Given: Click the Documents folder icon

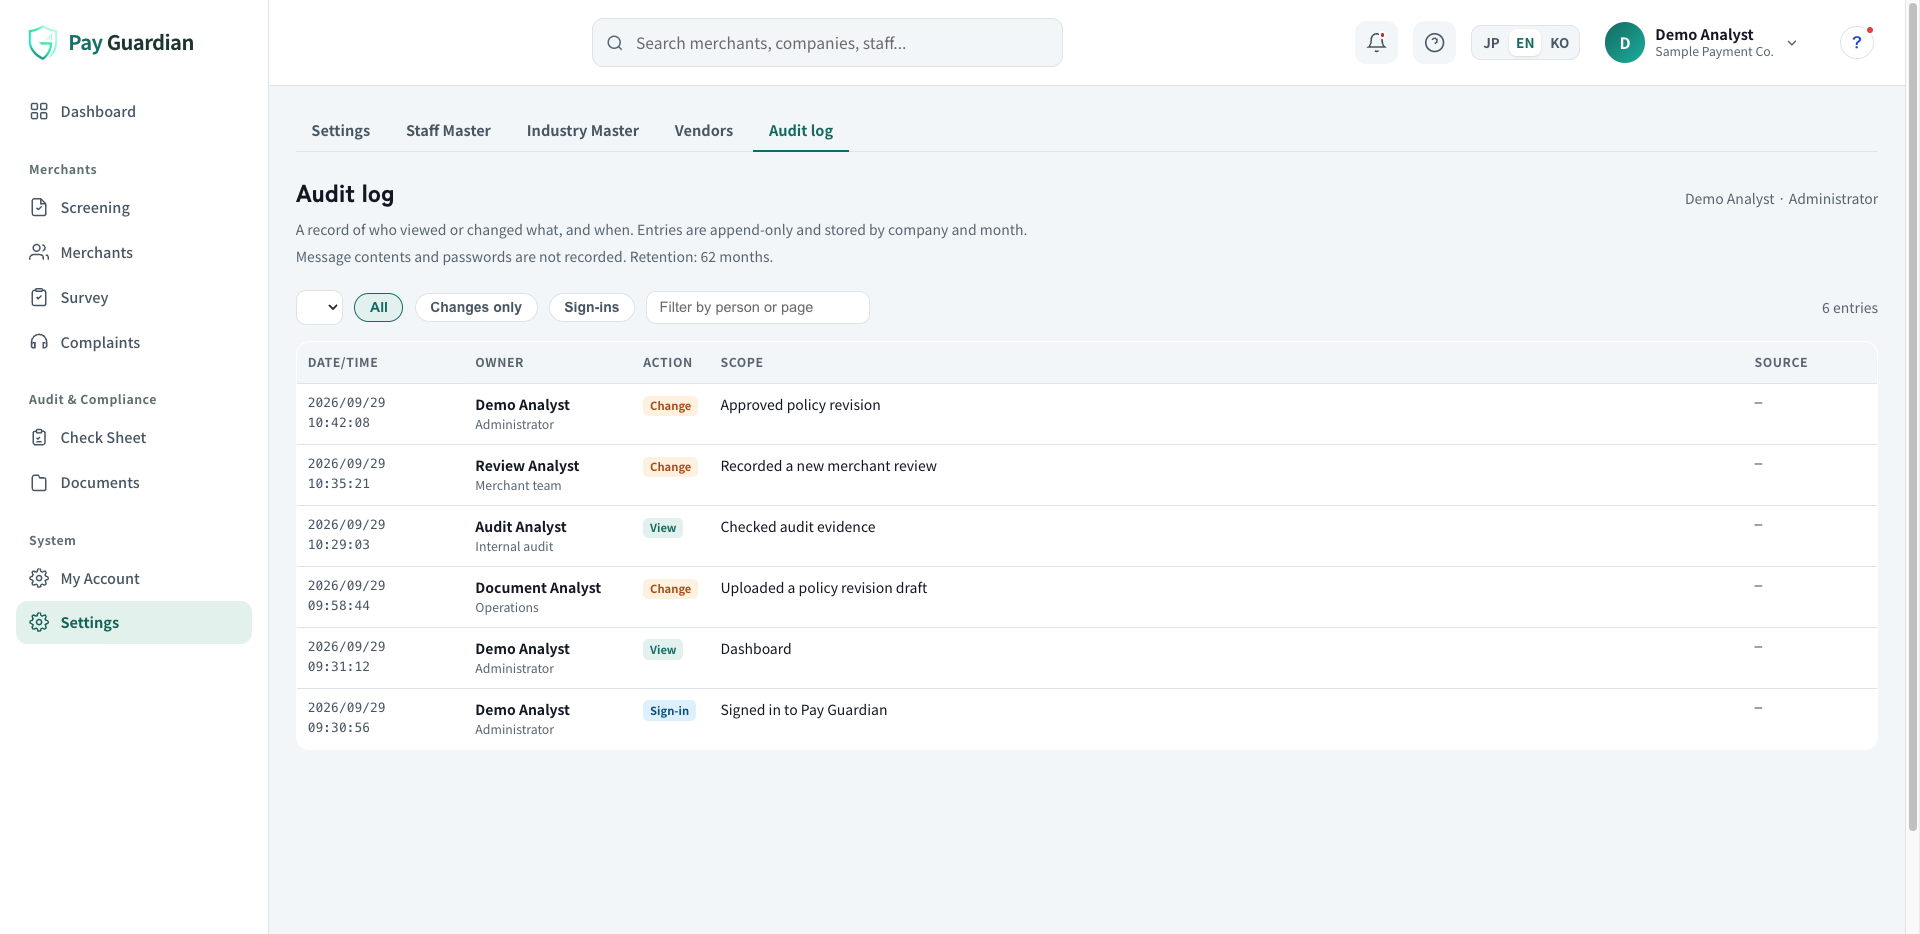Looking at the screenshot, I should coord(39,482).
